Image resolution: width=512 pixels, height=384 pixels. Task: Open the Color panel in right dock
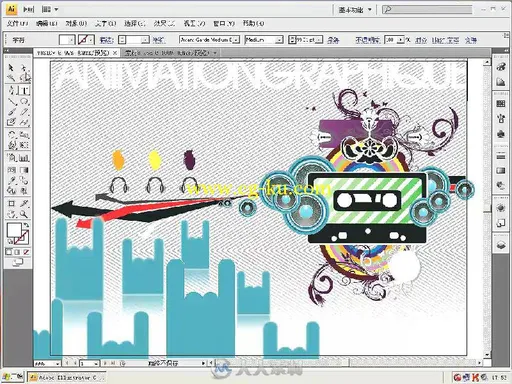(x=501, y=67)
